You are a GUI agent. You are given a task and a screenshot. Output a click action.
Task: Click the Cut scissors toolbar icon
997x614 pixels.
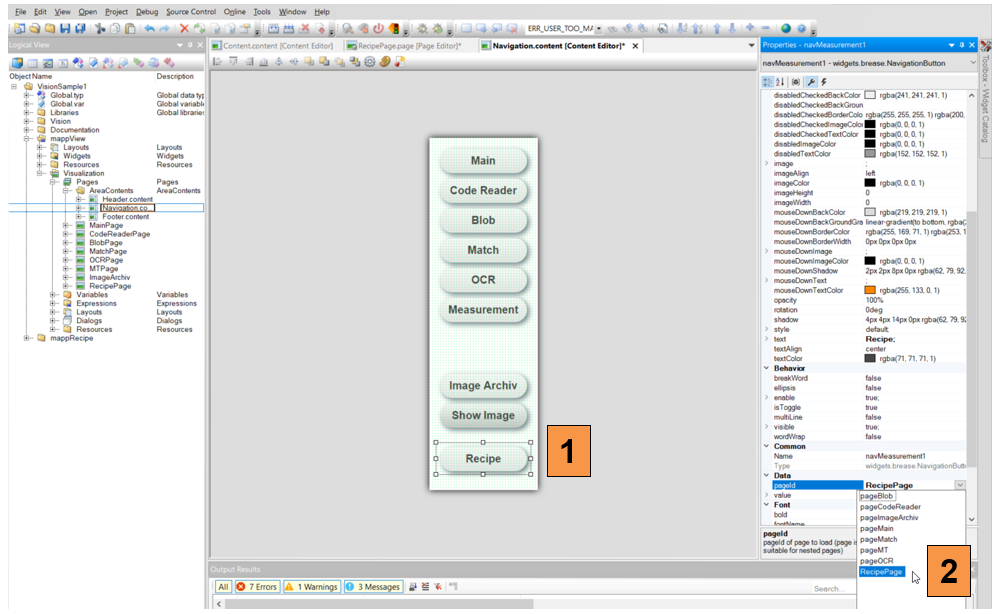coord(101,29)
